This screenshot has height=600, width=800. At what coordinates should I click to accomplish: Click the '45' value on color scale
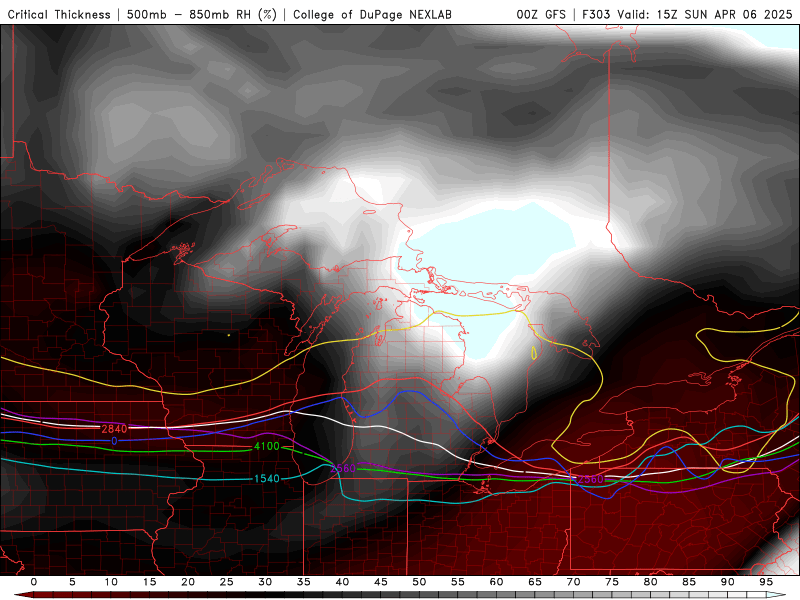click(x=381, y=582)
